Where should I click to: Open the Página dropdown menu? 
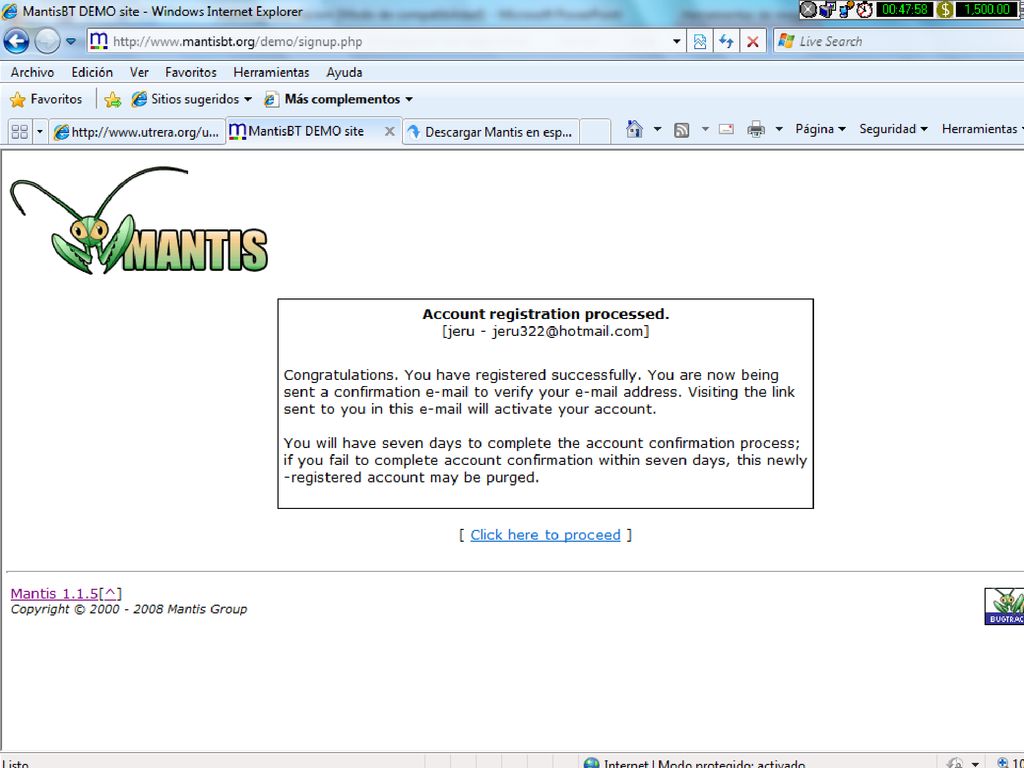820,129
